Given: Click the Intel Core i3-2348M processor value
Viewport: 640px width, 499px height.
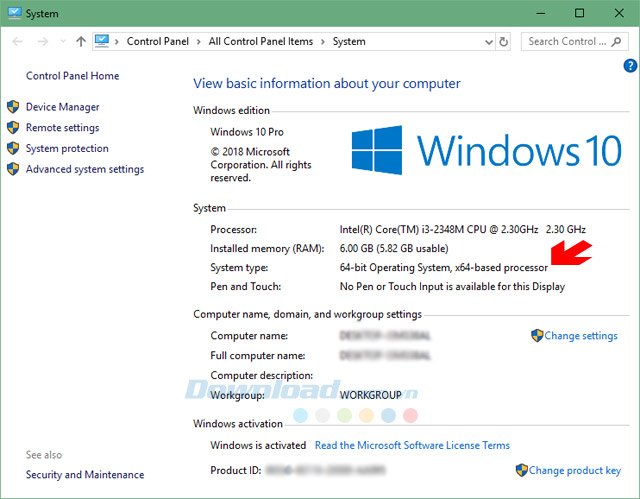Looking at the screenshot, I should pyautogui.click(x=462, y=229).
